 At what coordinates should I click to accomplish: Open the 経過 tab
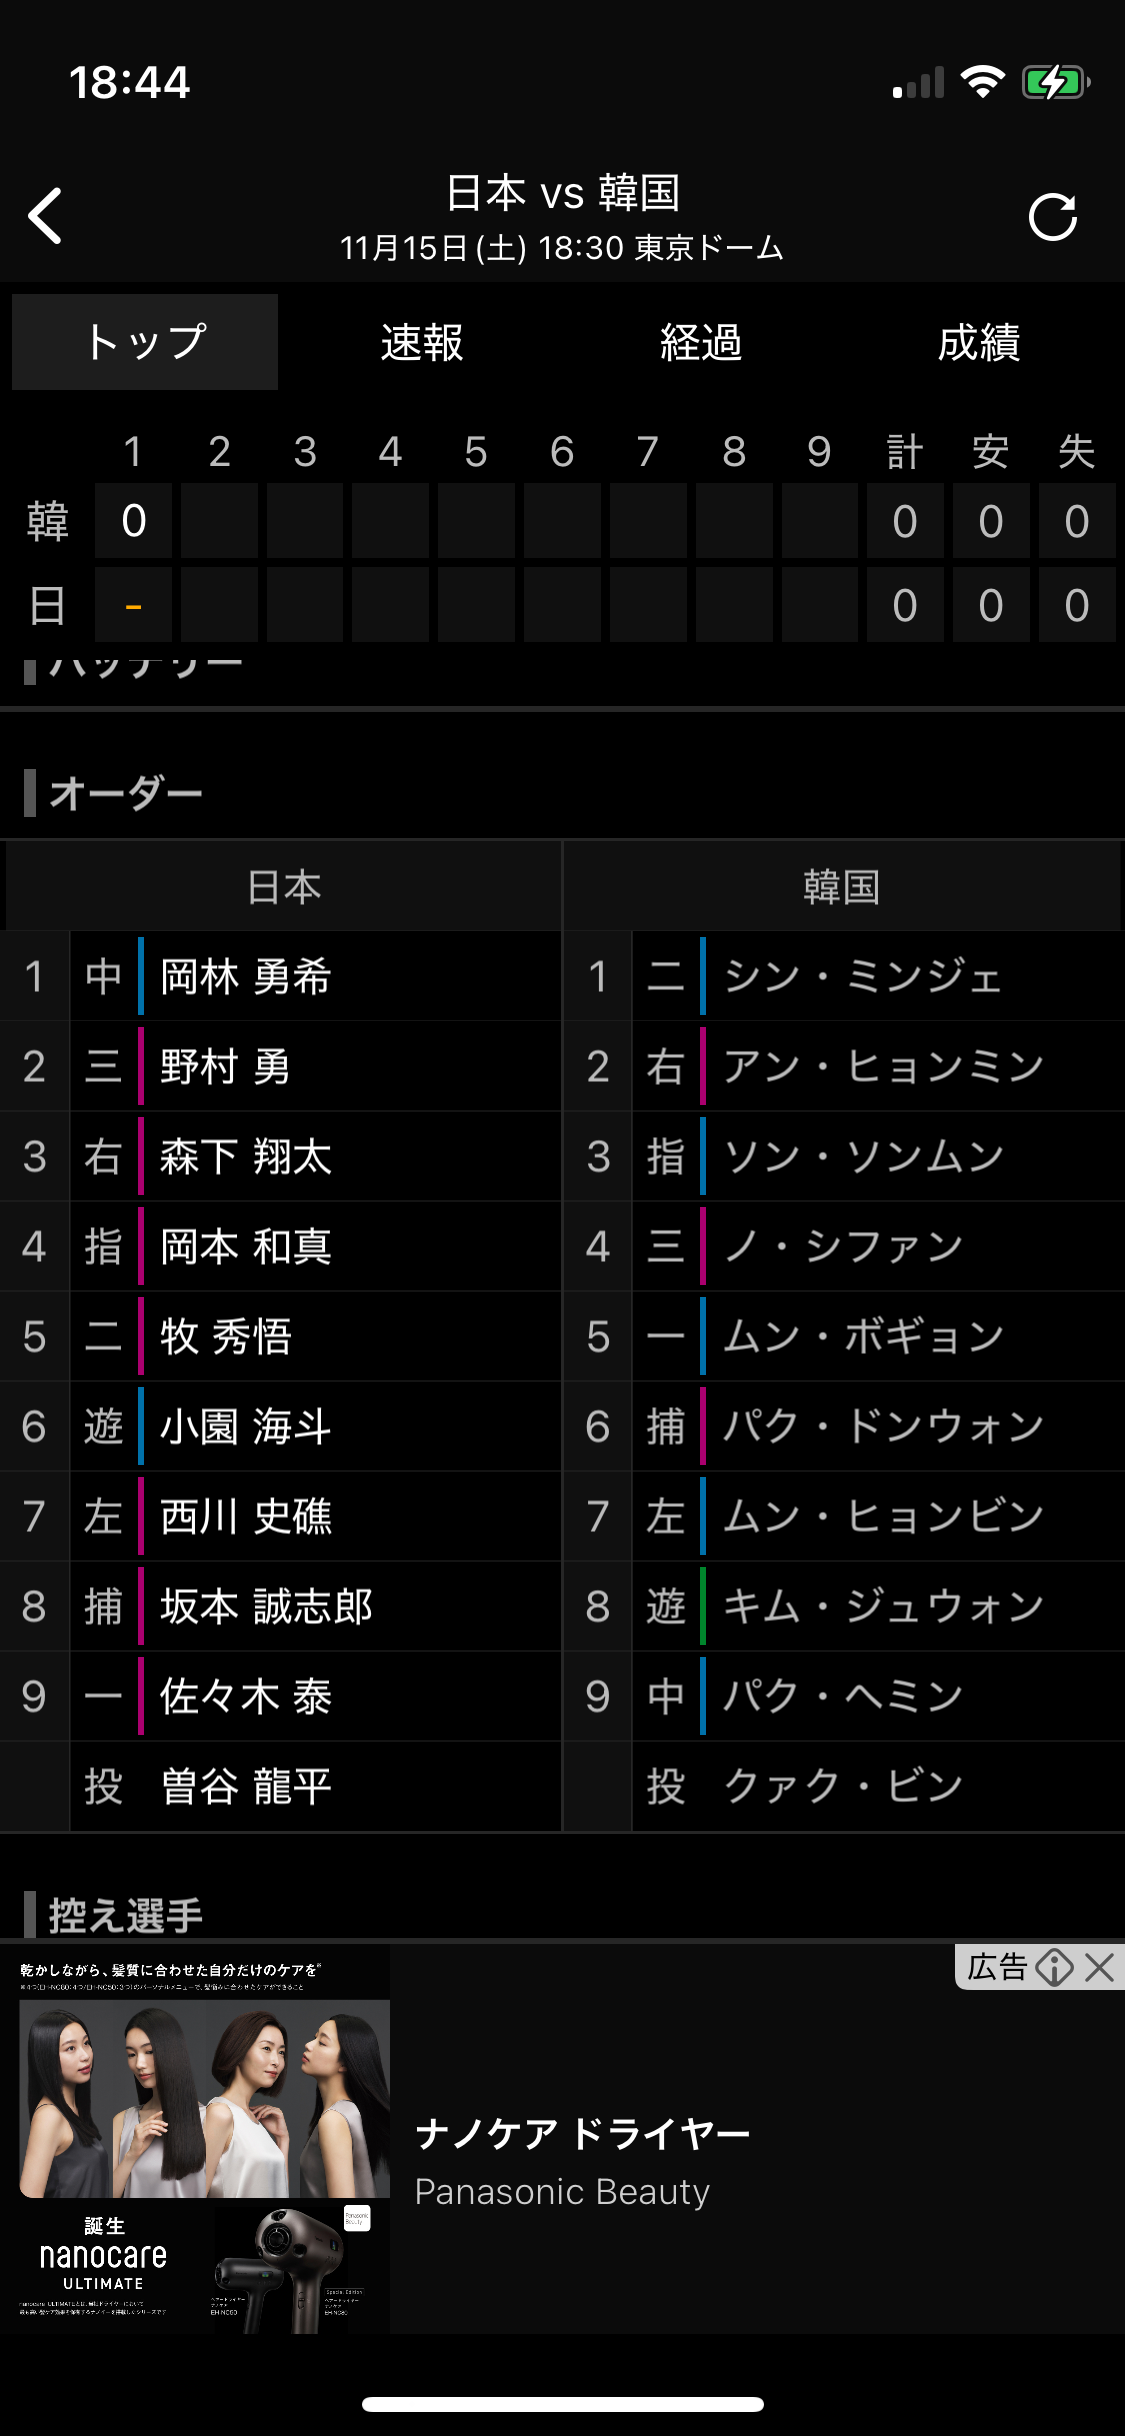[x=701, y=342]
